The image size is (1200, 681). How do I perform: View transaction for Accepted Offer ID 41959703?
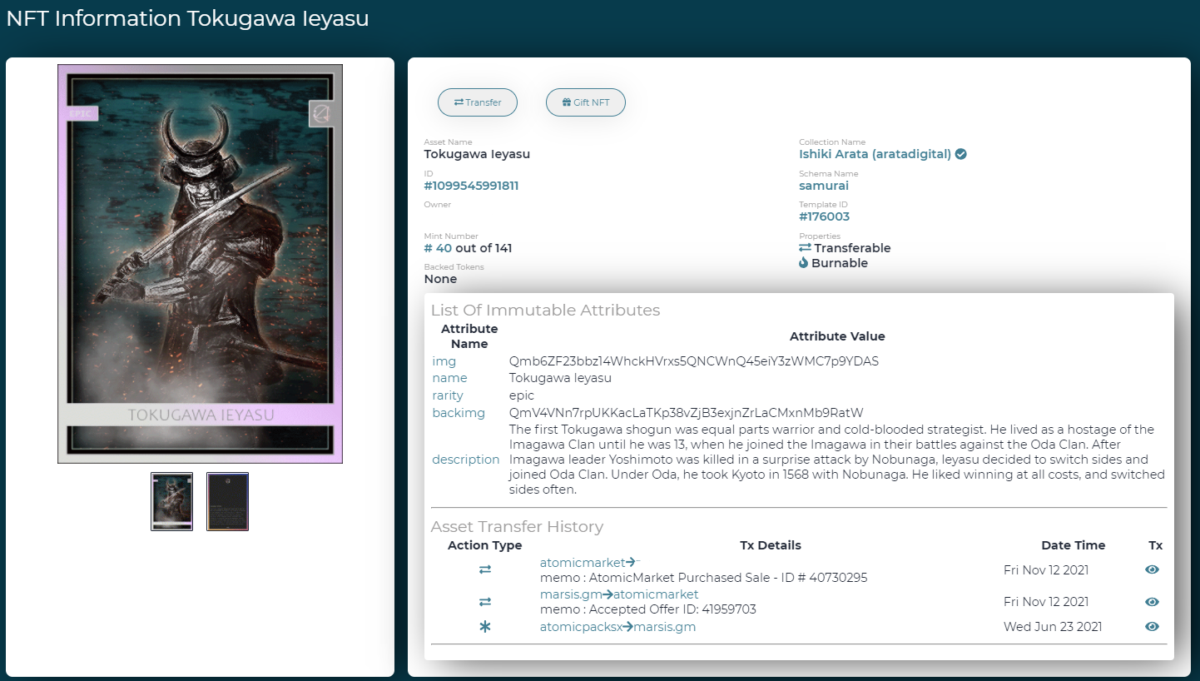pos(1152,602)
